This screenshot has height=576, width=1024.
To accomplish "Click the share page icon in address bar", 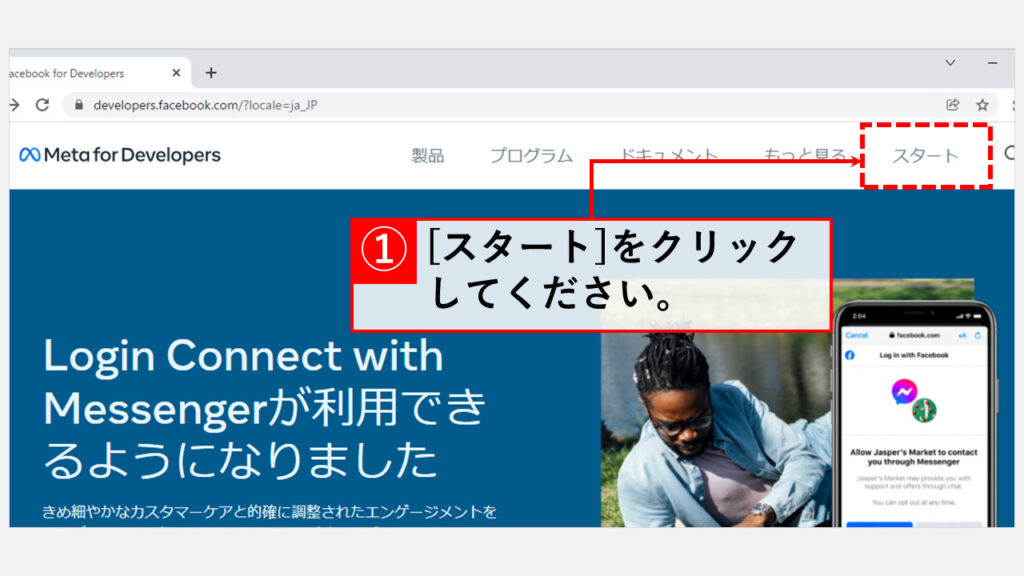I will pyautogui.click(x=952, y=104).
